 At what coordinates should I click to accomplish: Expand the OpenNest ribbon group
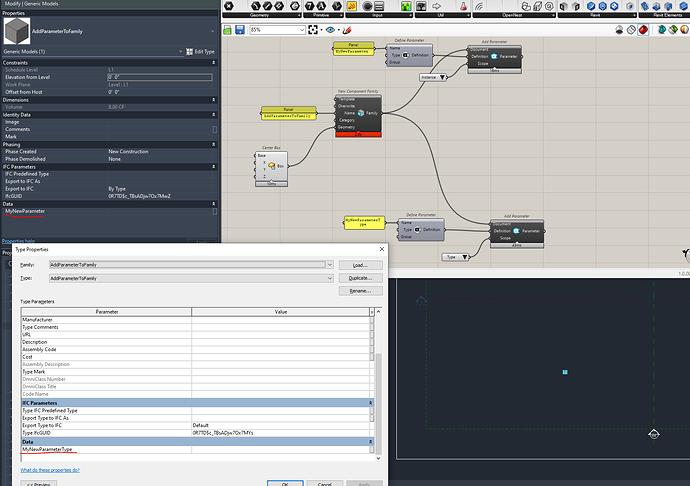click(x=553, y=15)
